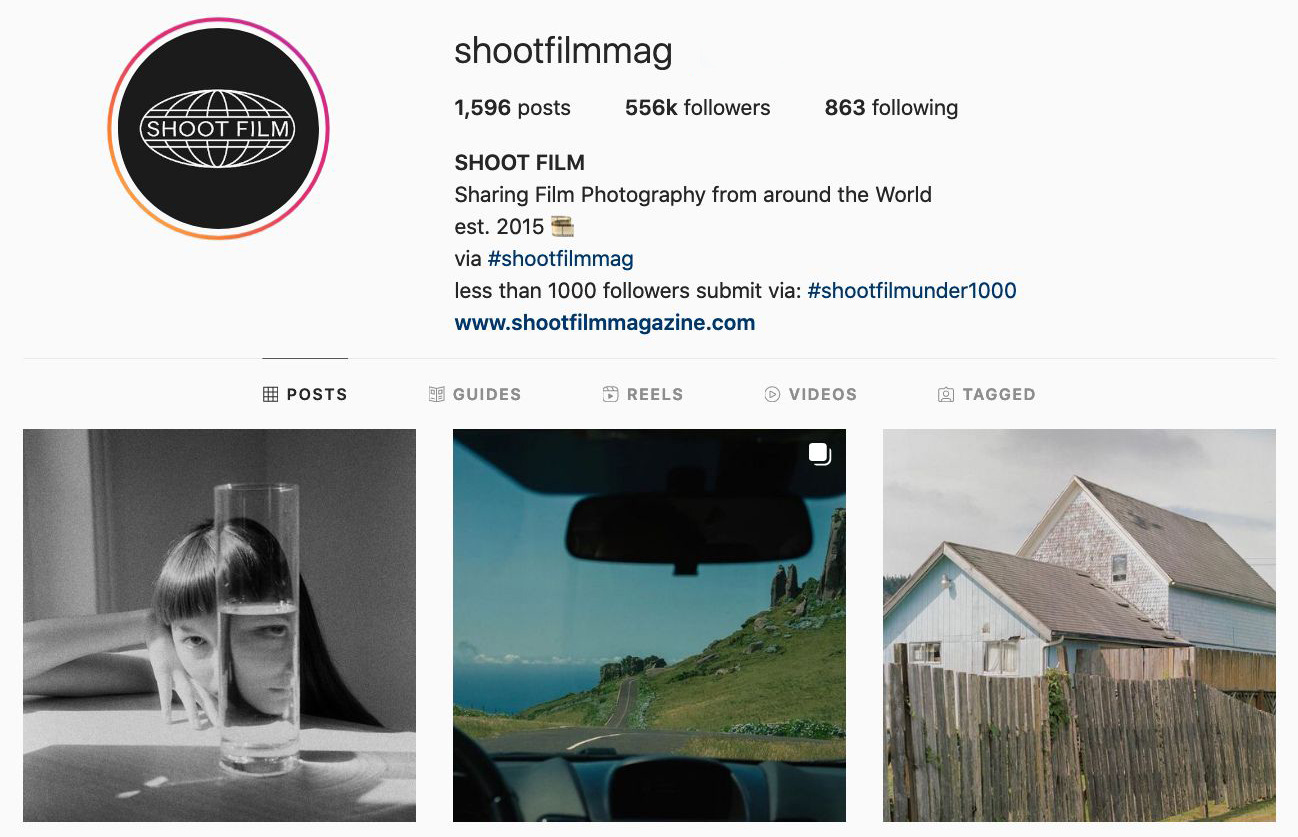The width and height of the screenshot is (1298, 837).
Task: Click the Guides tab icon
Action: coord(436,394)
